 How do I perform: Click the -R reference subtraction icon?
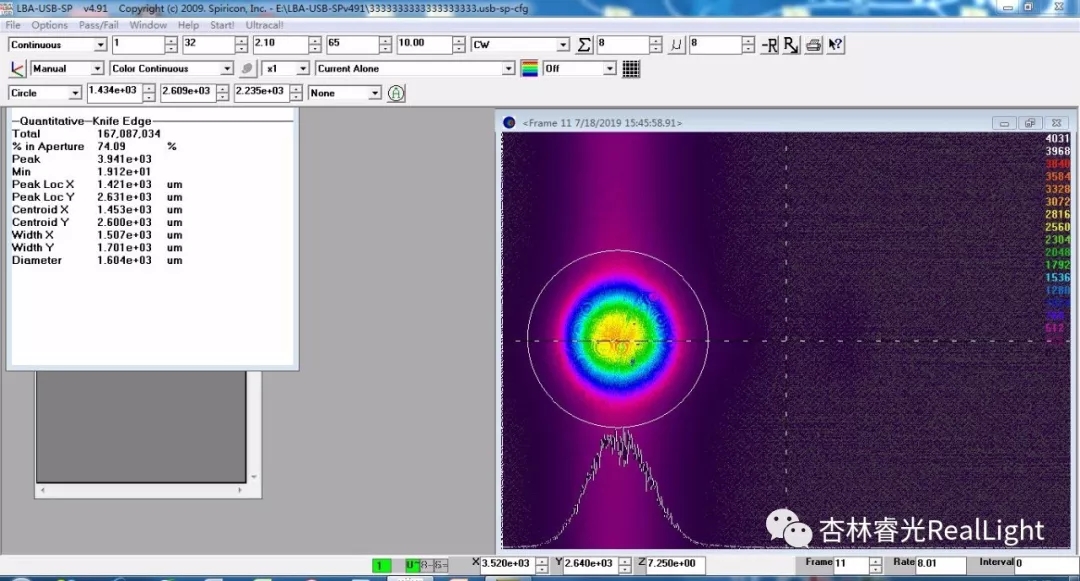point(769,45)
